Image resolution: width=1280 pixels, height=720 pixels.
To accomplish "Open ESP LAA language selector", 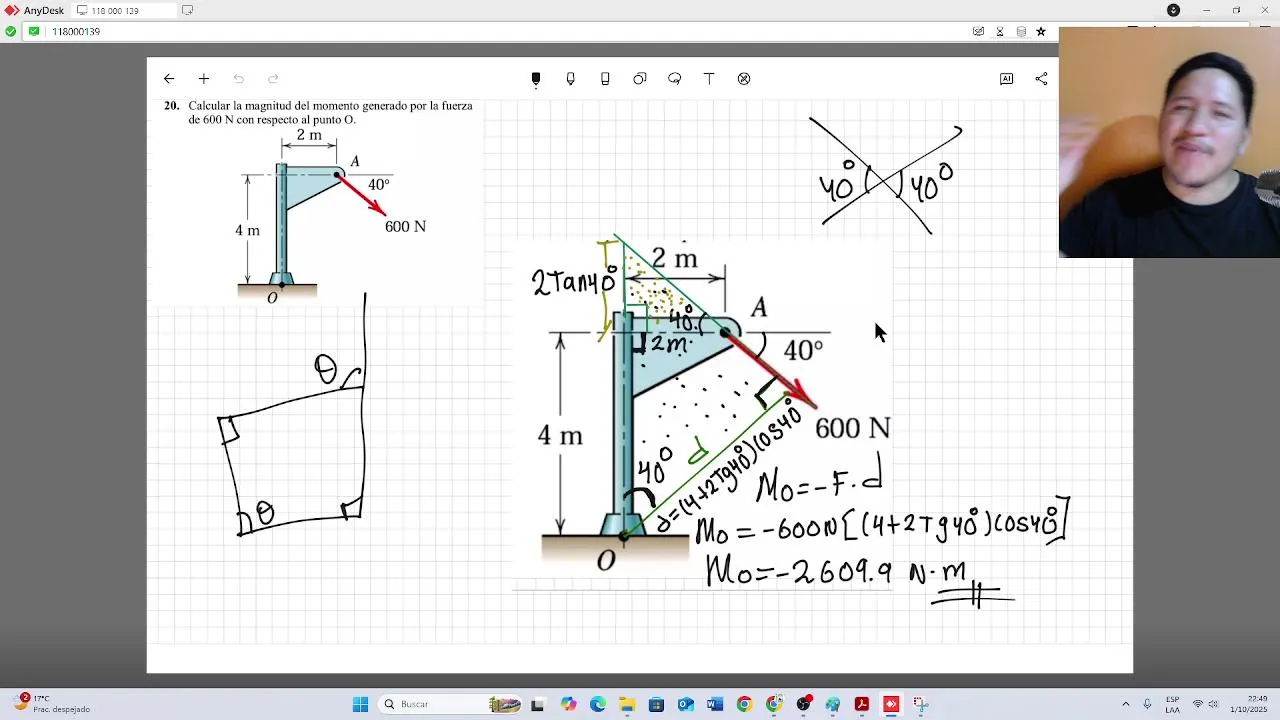I will click(x=1173, y=704).
